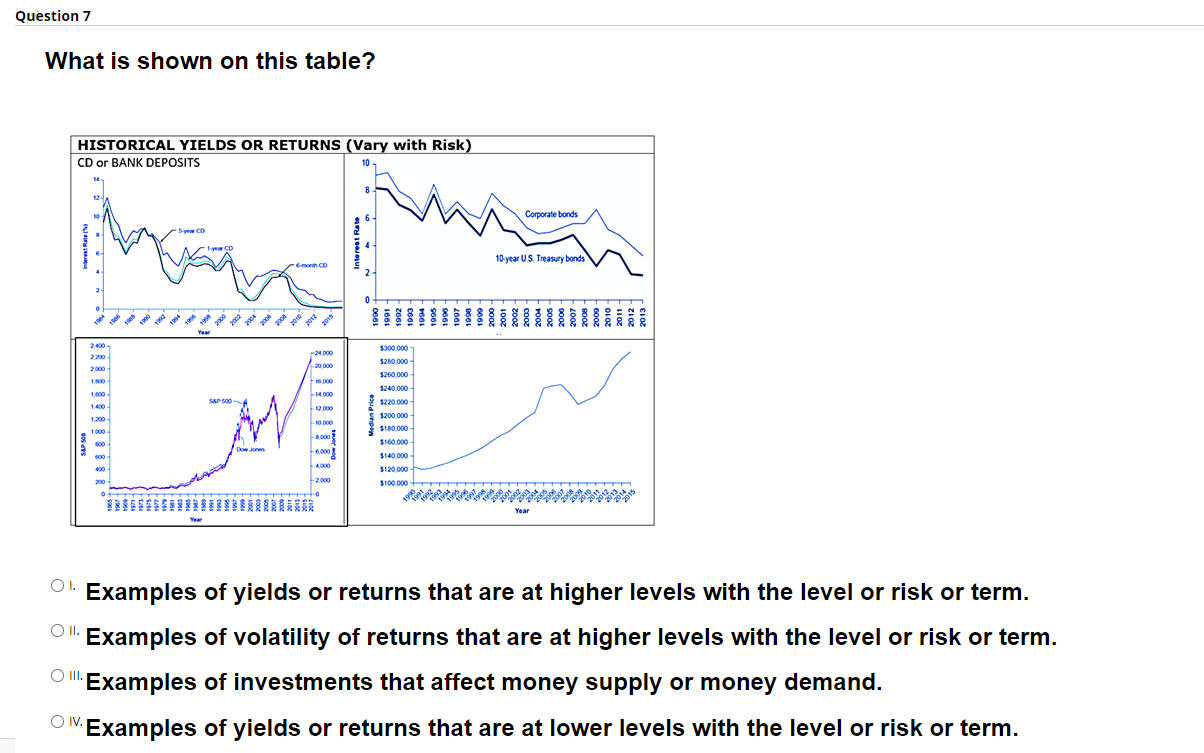
Task: Click the question text asking what the table shows
Action: point(207,61)
